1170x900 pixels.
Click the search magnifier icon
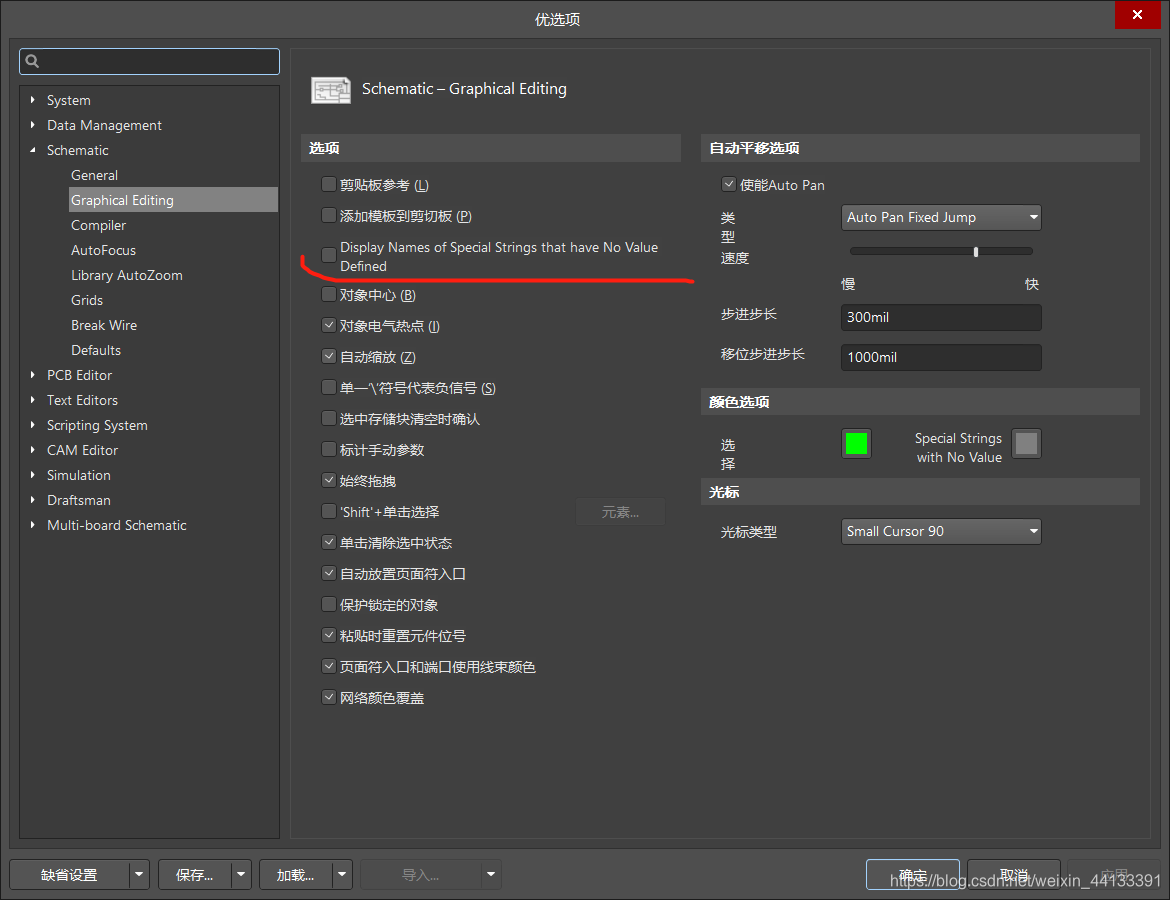(x=32, y=61)
